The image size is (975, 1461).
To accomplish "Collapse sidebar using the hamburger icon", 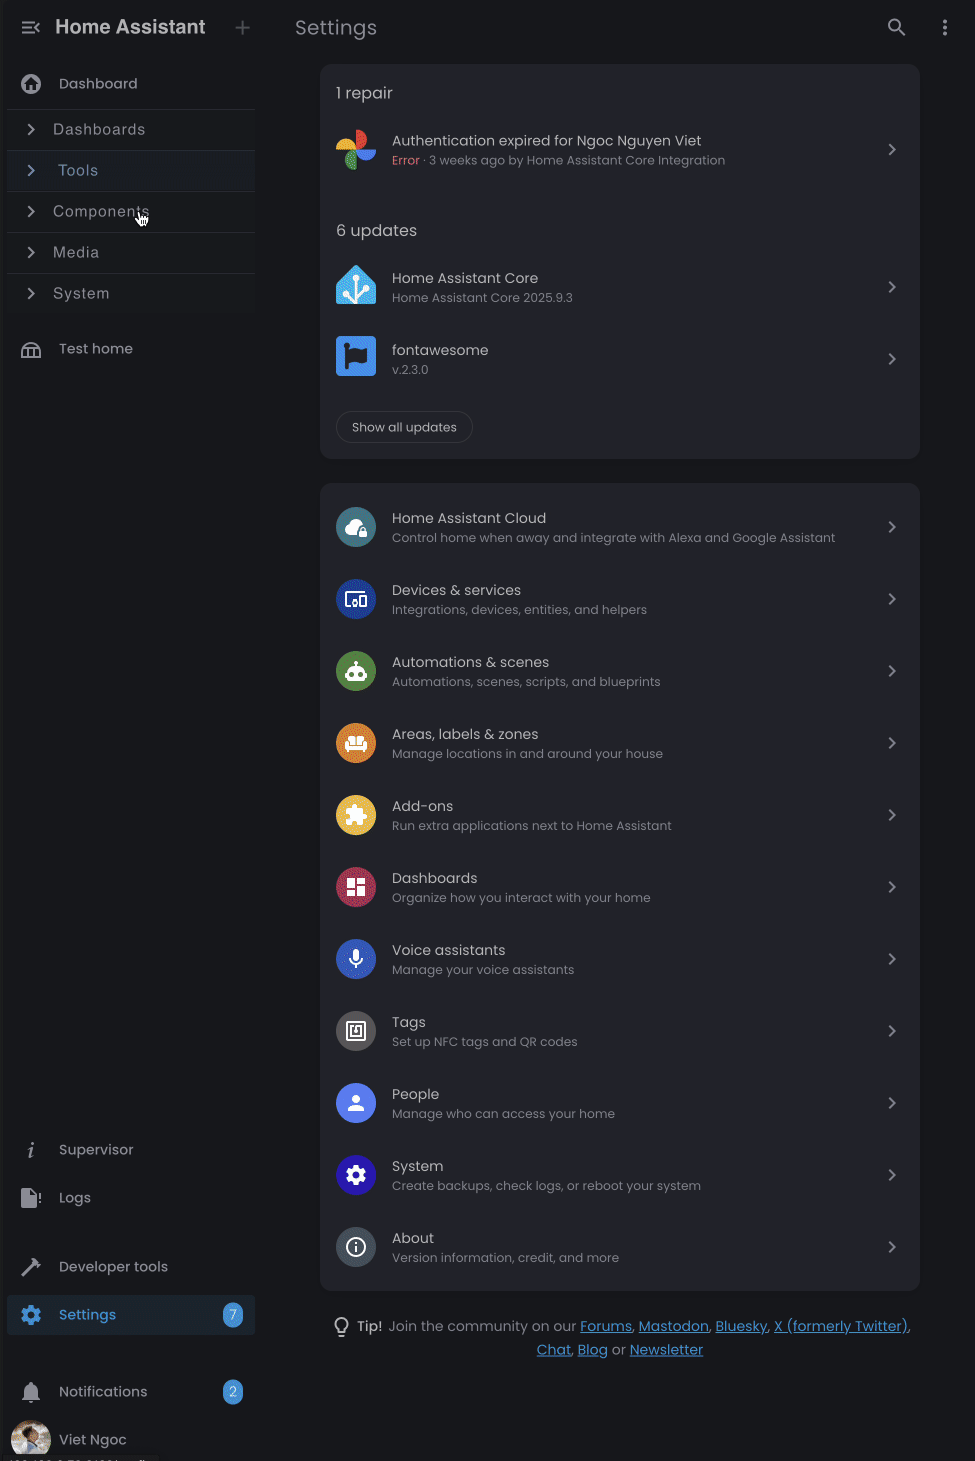I will point(31,28).
